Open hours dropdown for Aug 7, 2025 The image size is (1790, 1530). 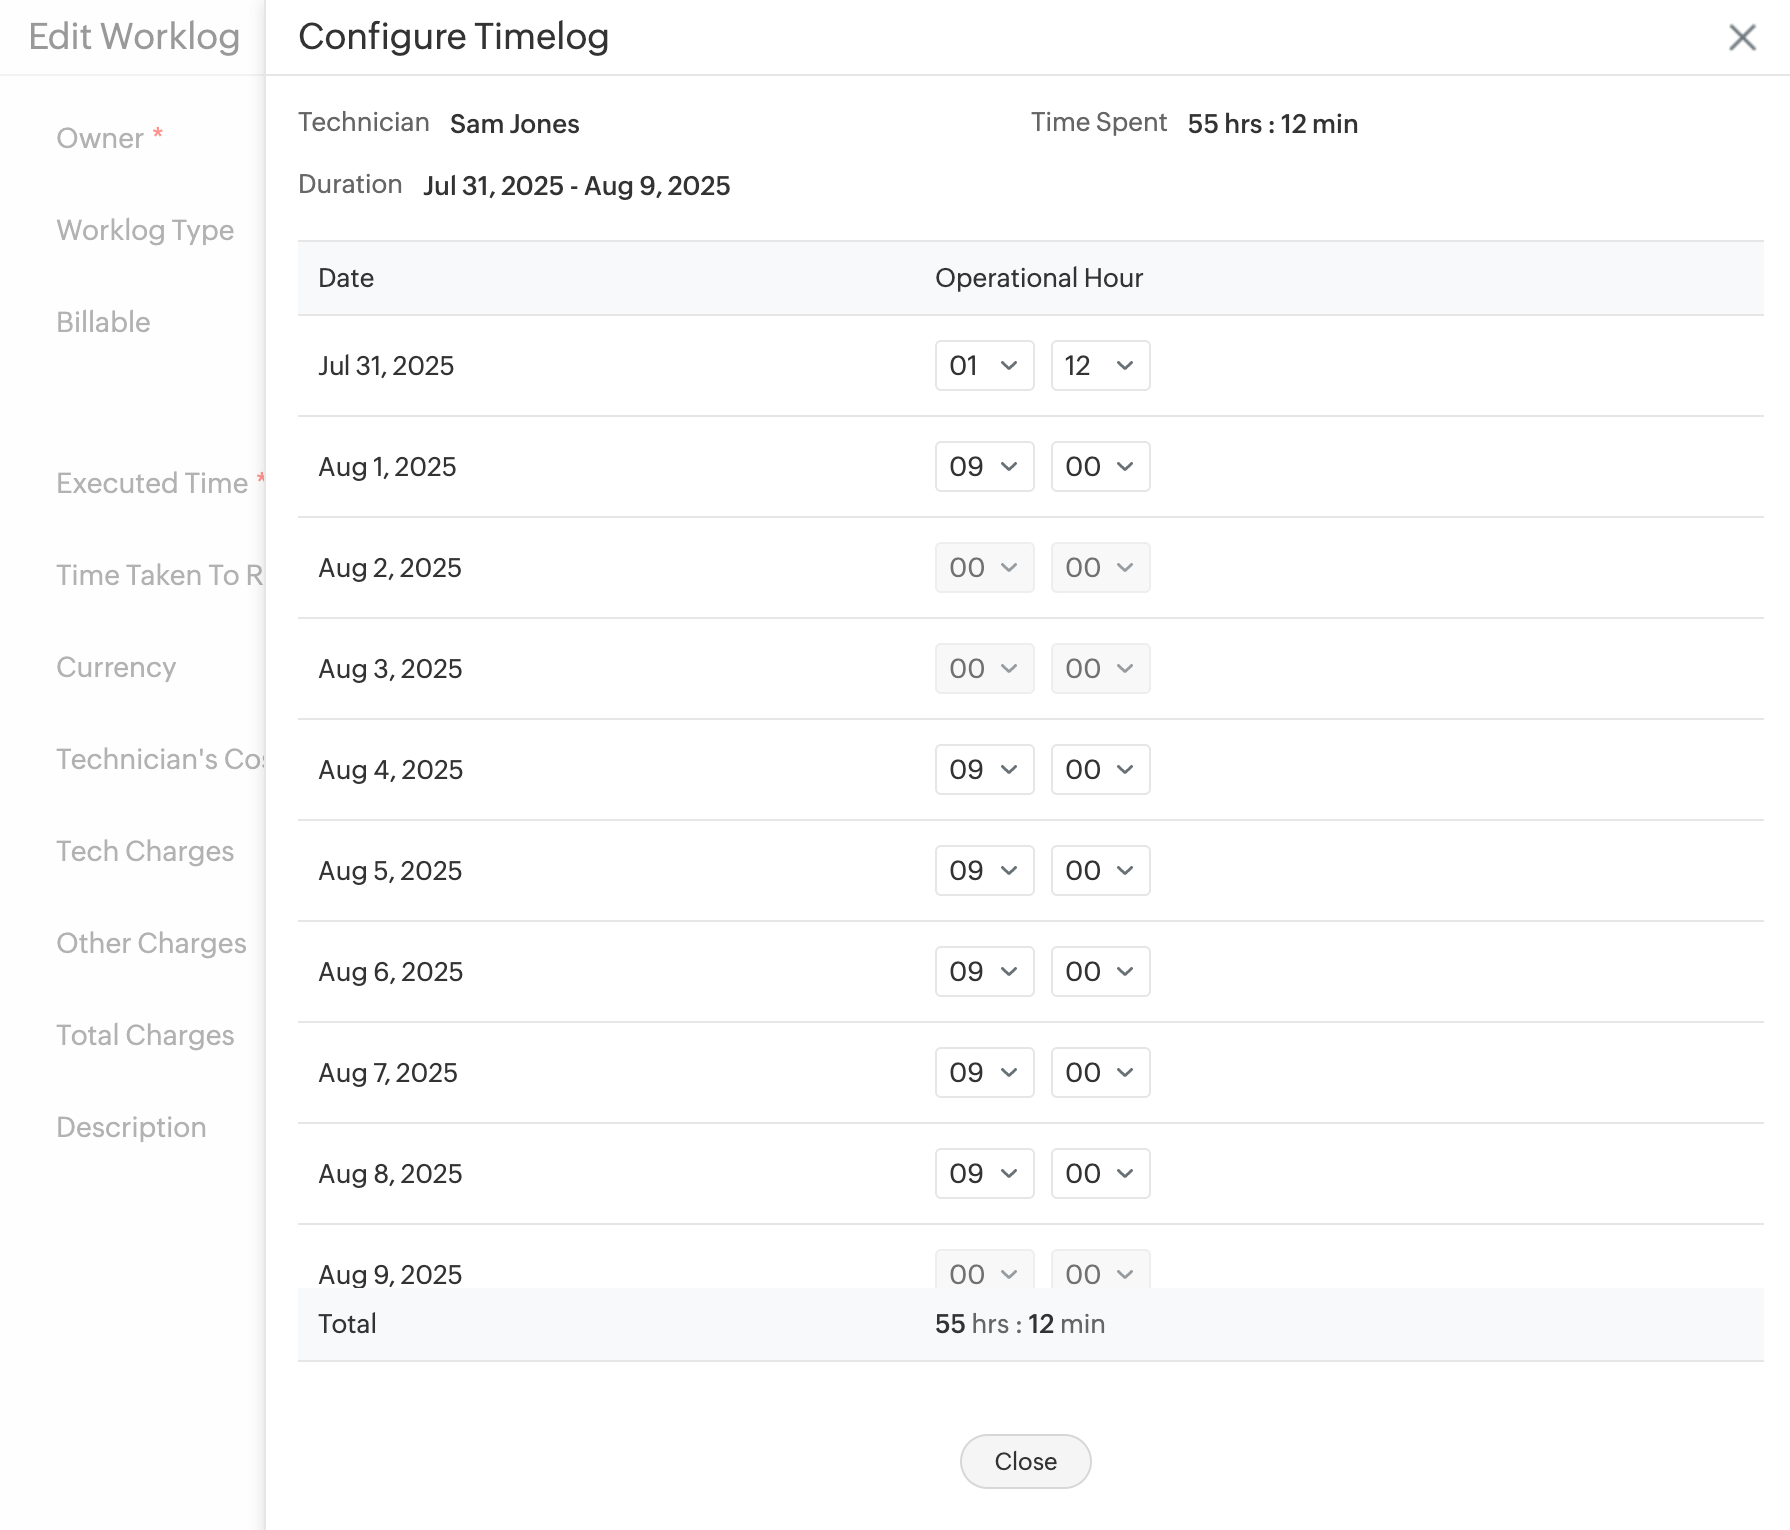pos(984,1073)
